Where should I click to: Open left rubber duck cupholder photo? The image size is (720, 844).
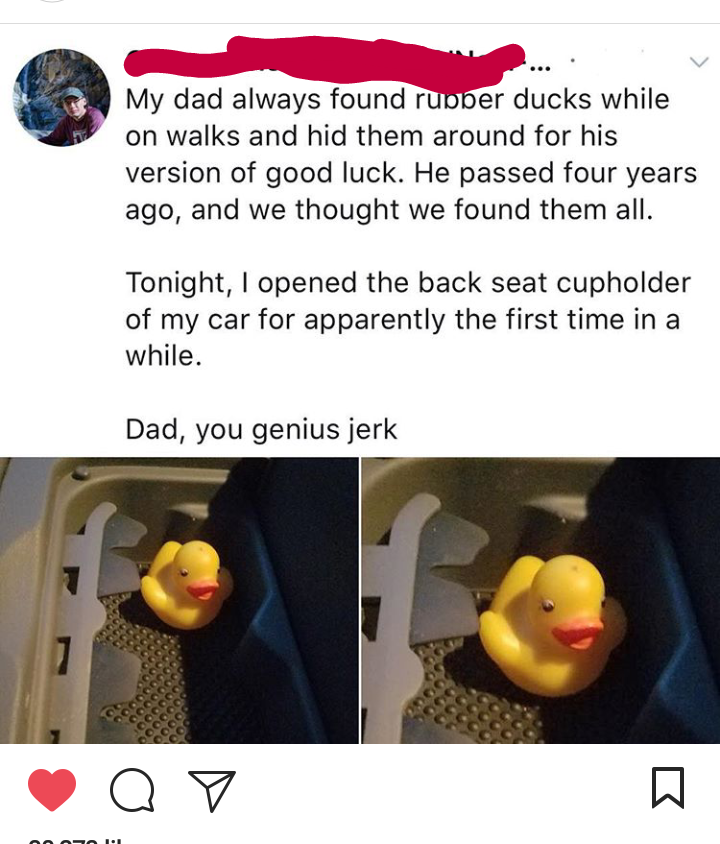179,600
